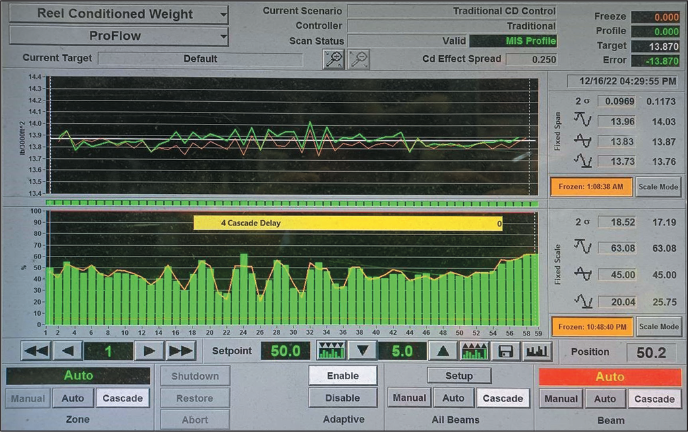Click the MIS Profile status indicator

(513, 41)
